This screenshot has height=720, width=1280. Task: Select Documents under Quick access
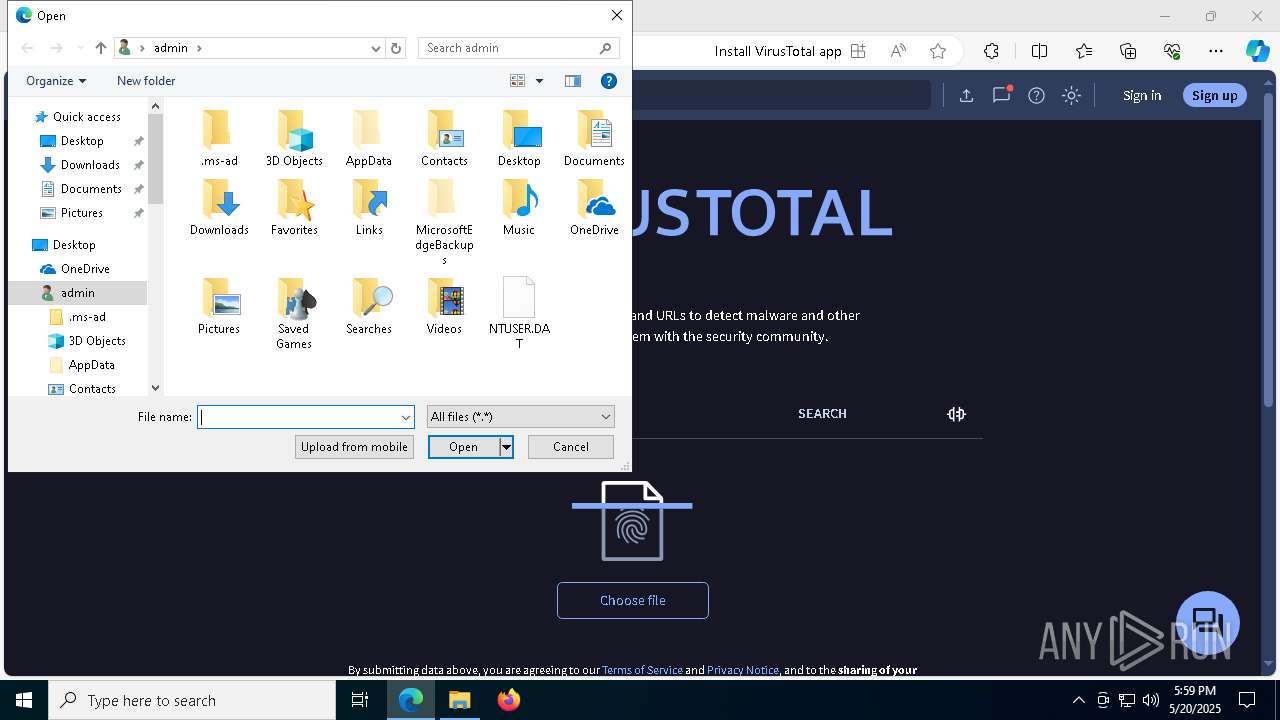click(91, 189)
